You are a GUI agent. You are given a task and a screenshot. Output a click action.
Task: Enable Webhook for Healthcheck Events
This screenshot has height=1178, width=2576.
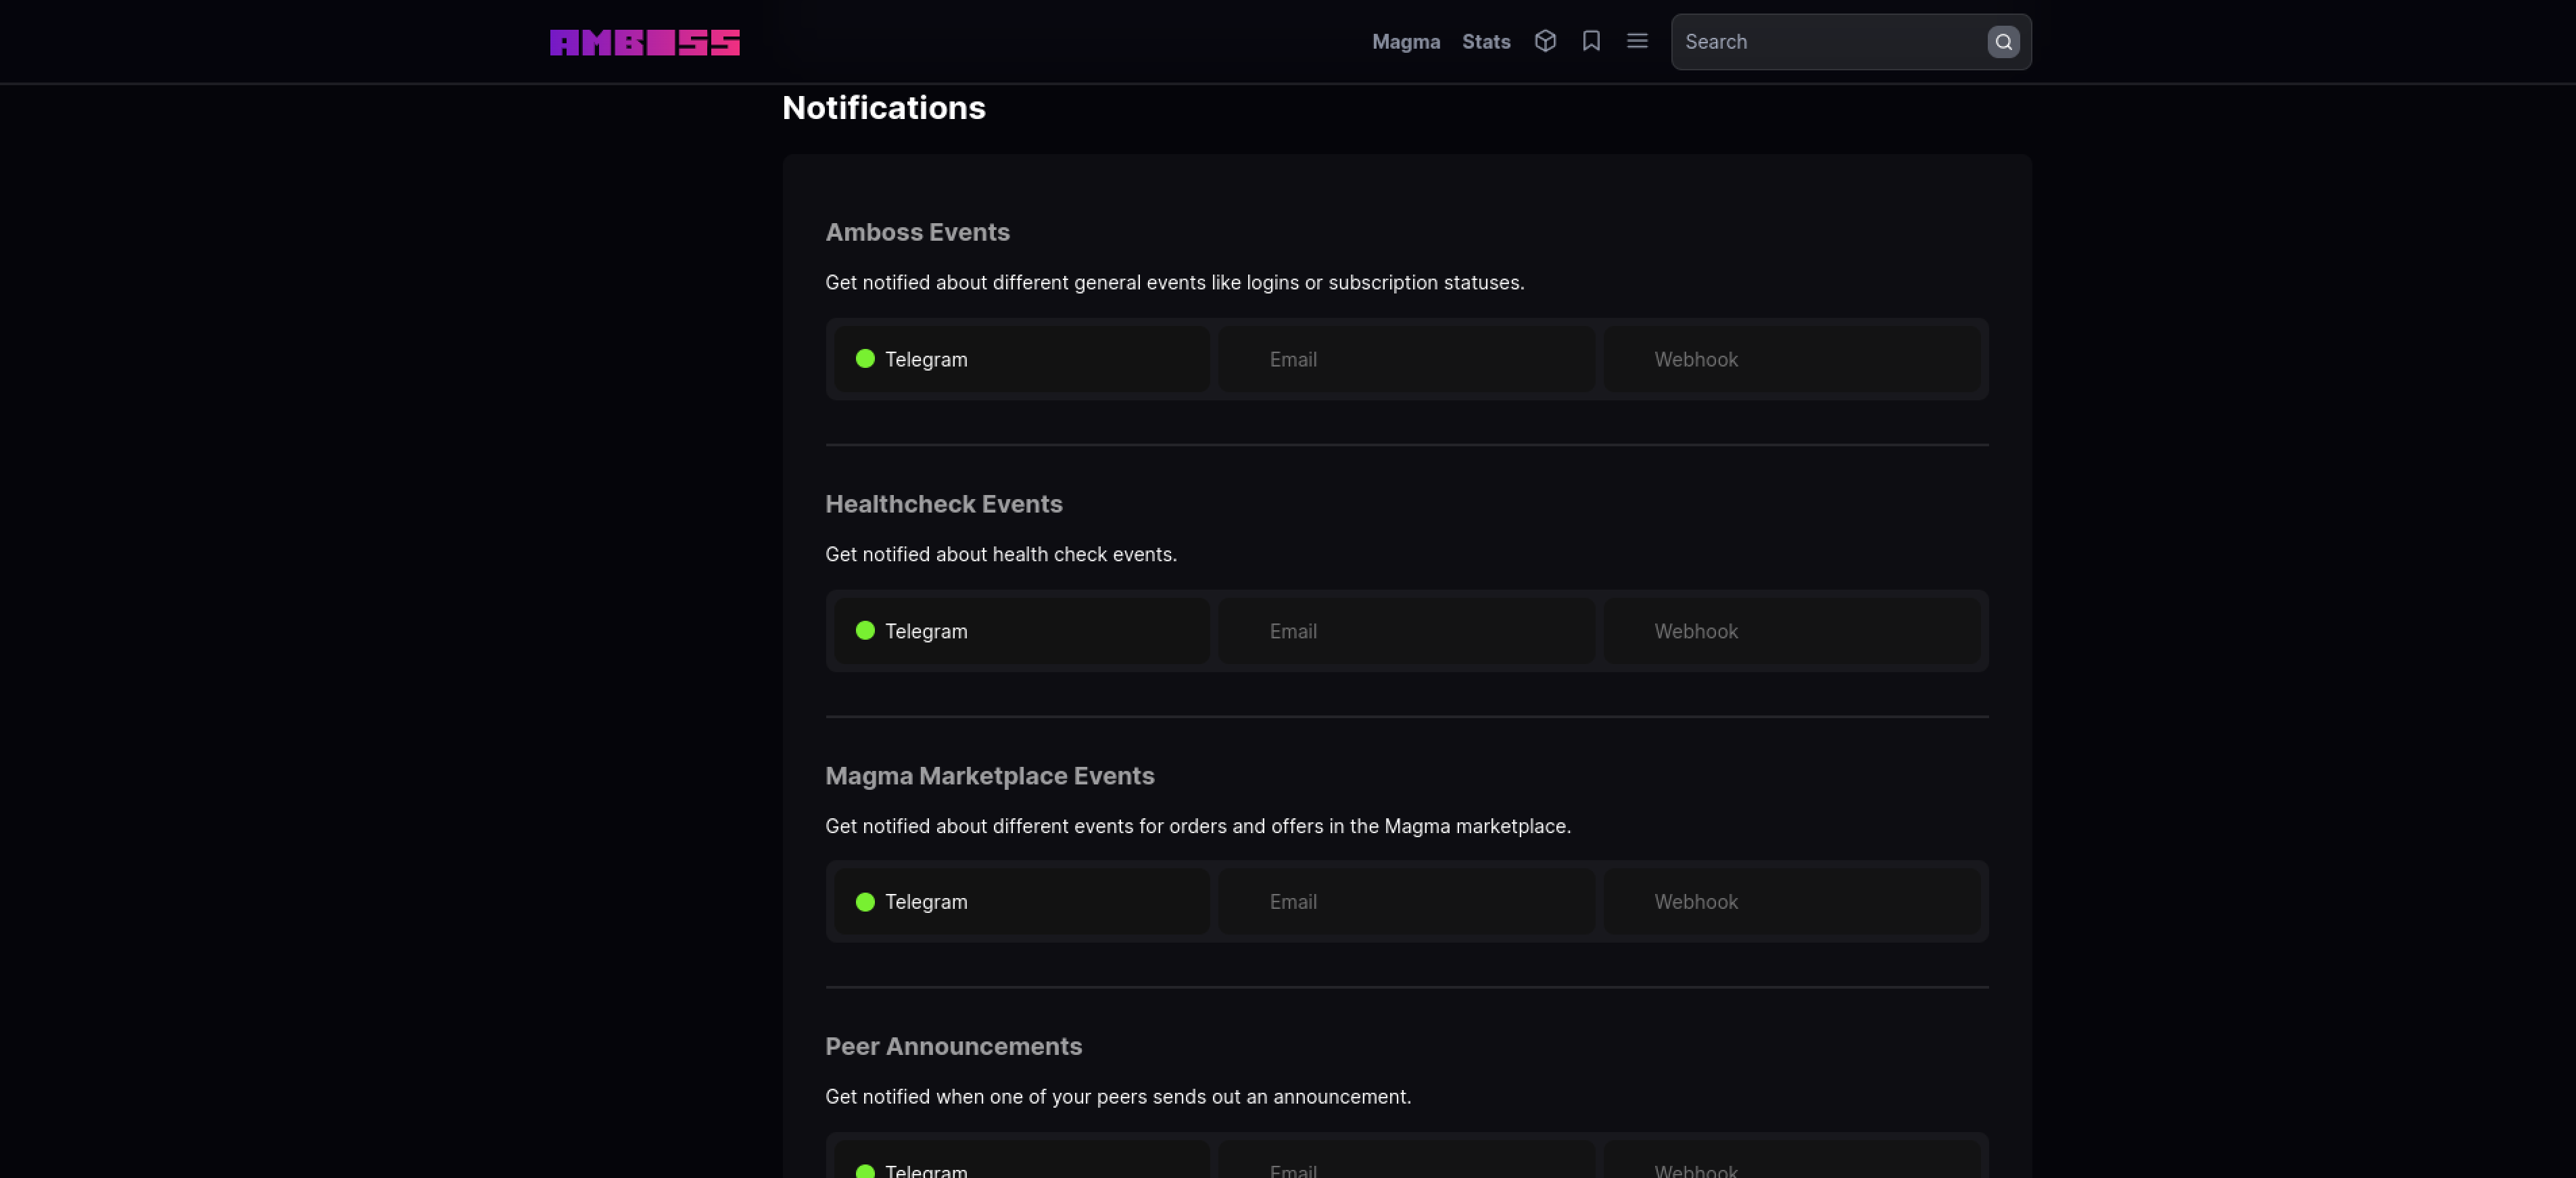tap(1791, 631)
